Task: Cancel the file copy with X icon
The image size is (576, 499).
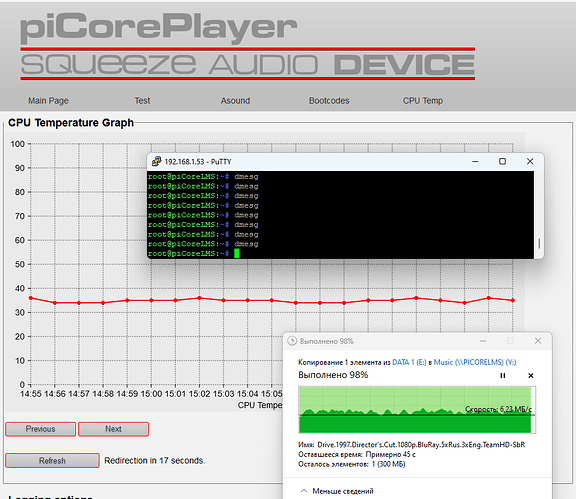Action: (530, 376)
